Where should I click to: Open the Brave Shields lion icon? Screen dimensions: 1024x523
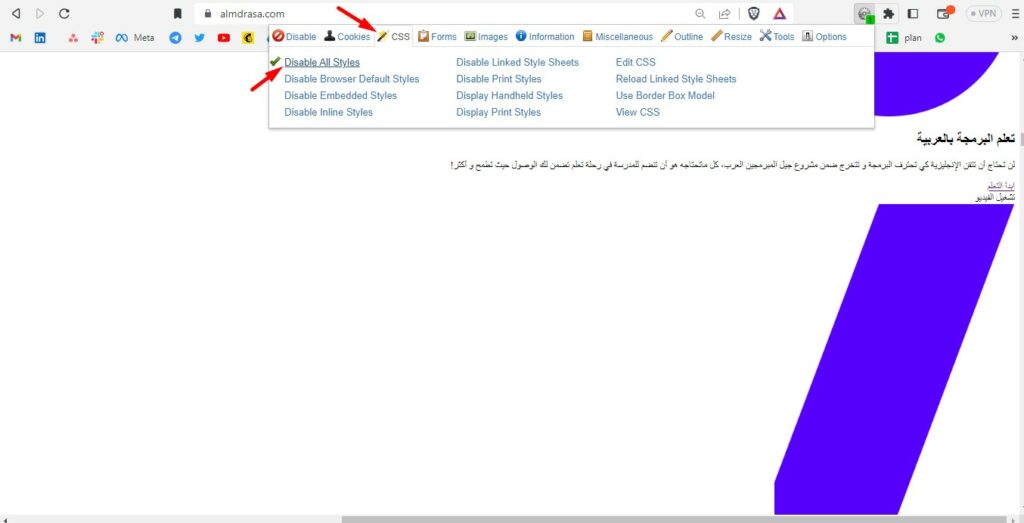pyautogui.click(x=754, y=13)
